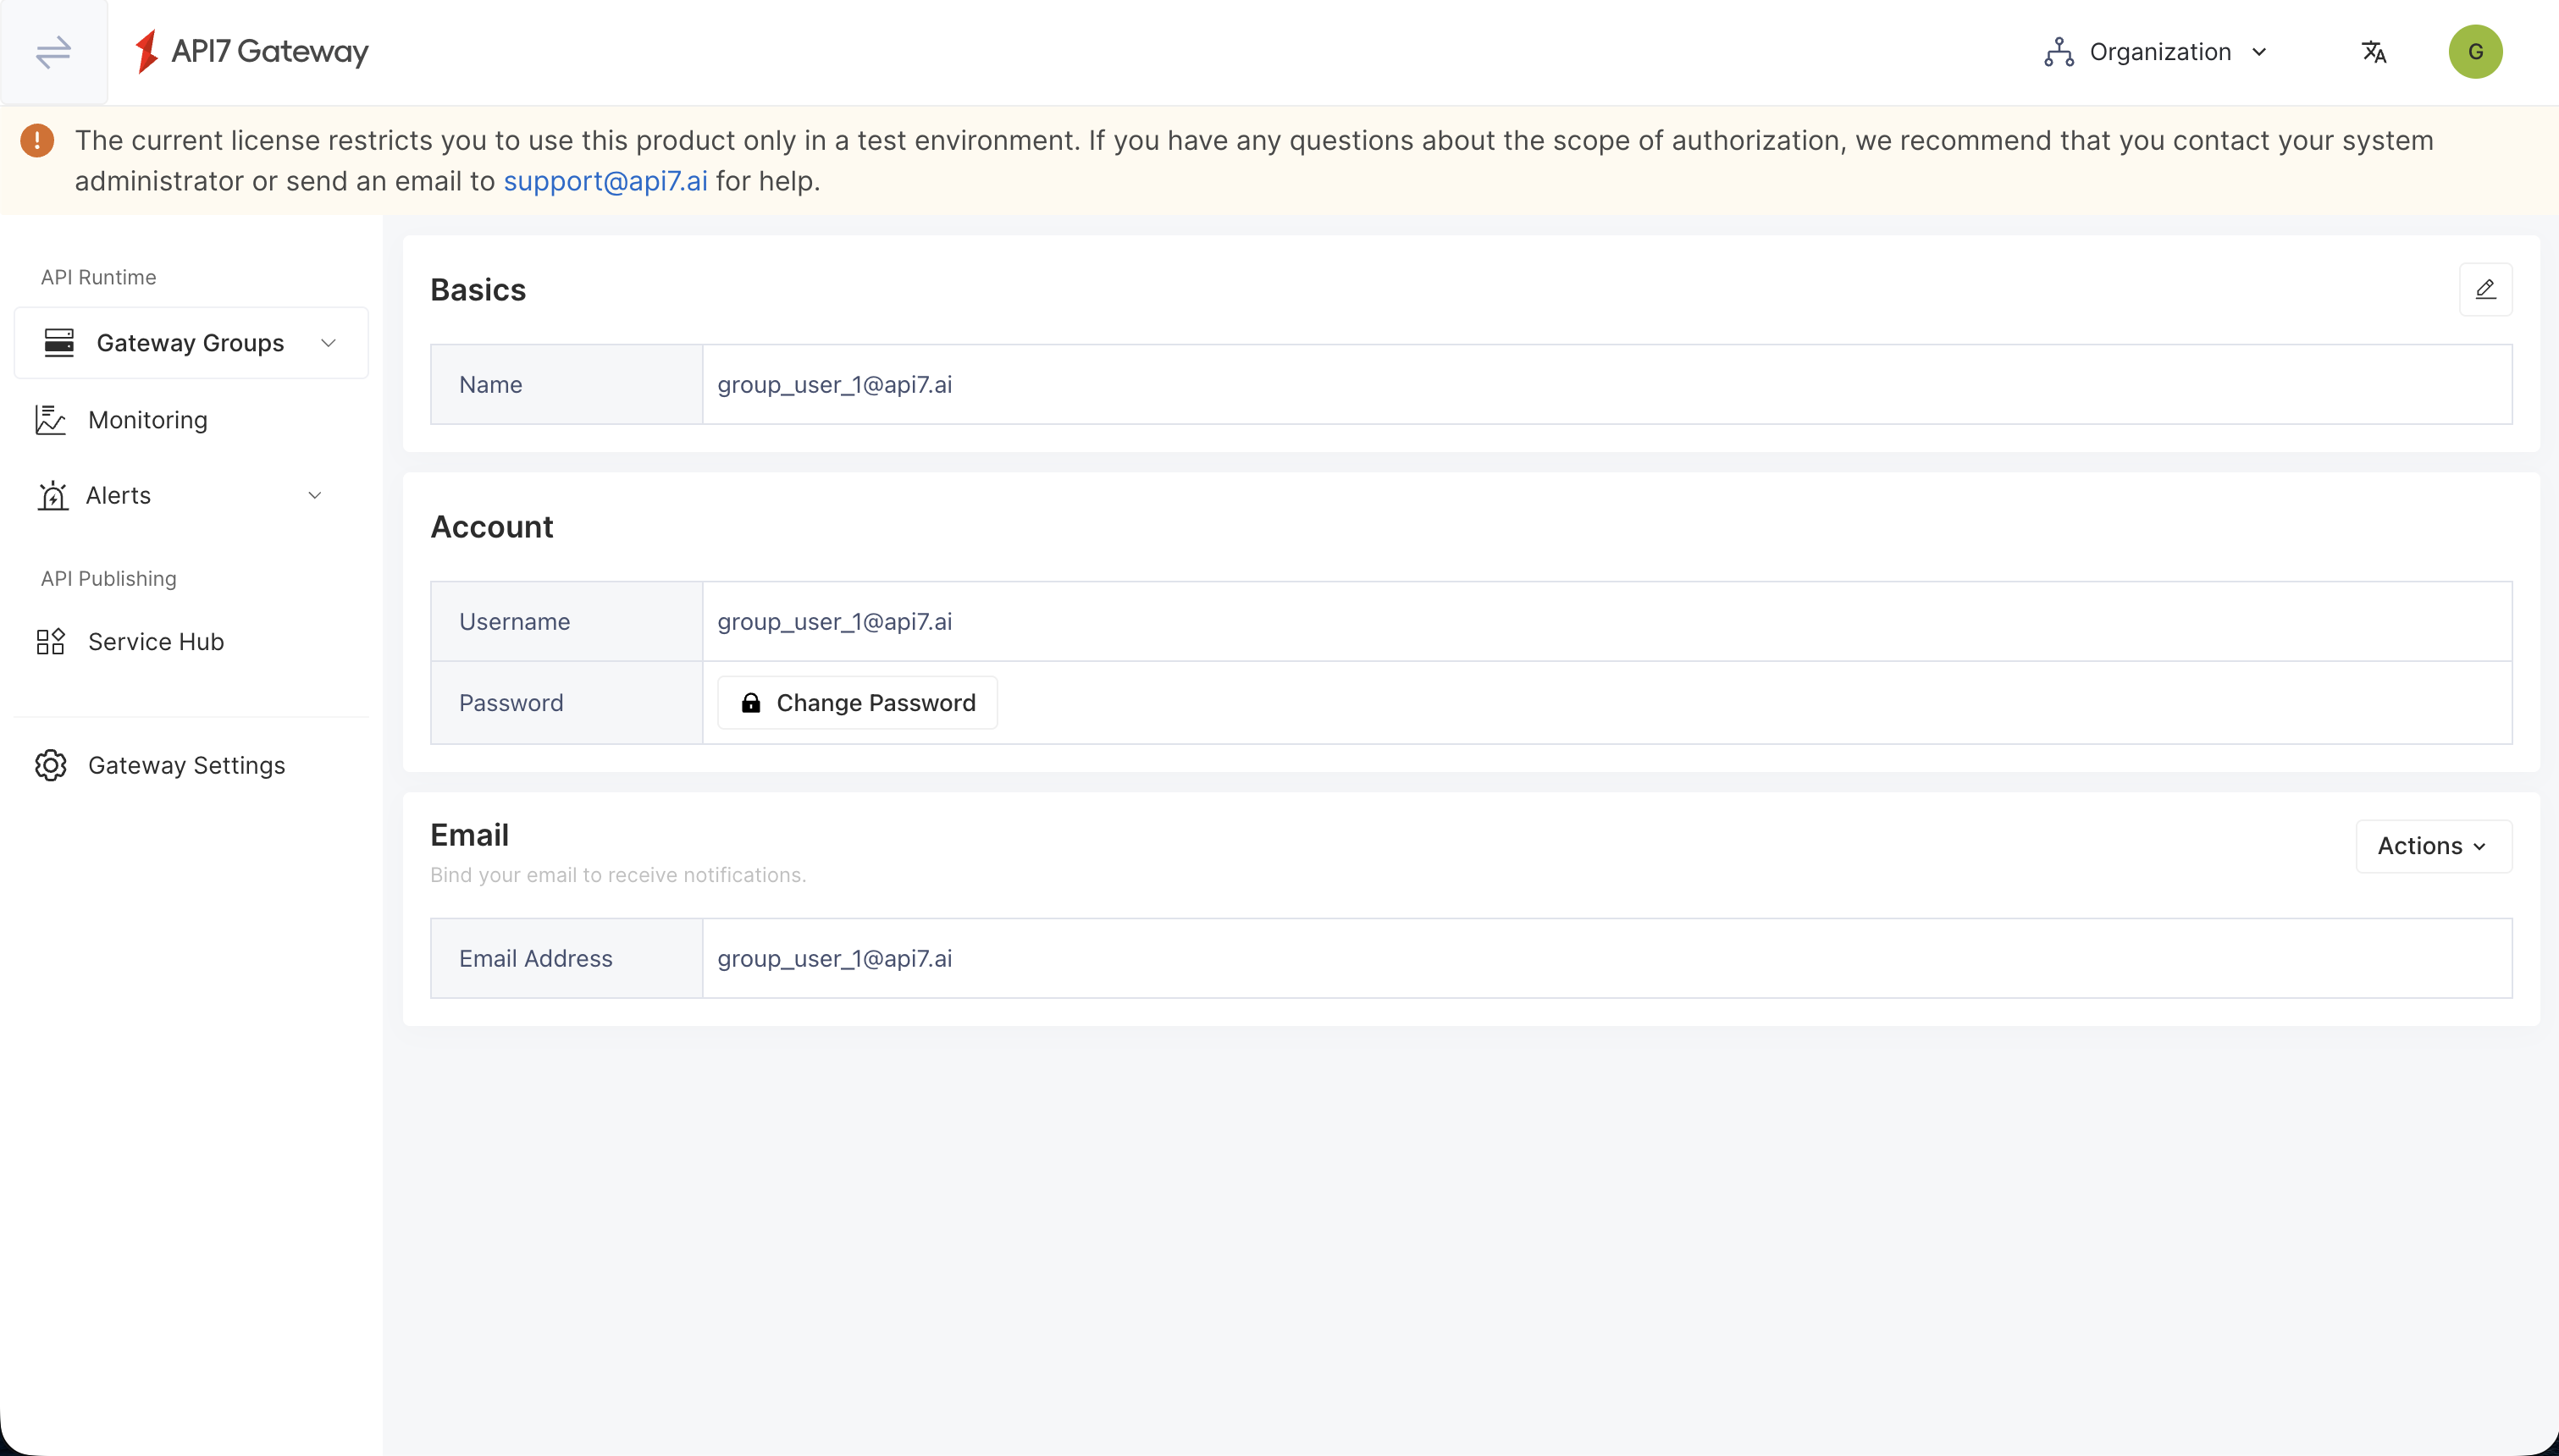Open the language translation icon

point(2374,51)
